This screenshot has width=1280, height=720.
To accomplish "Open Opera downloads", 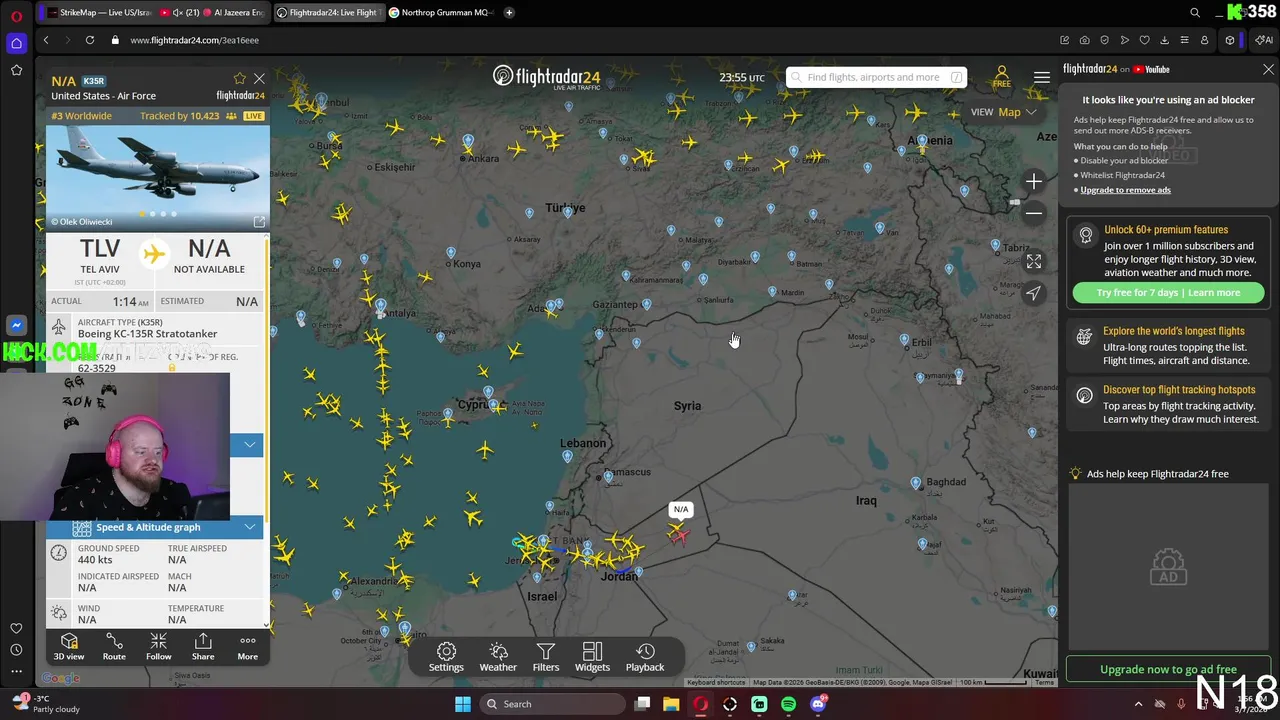I will (1164, 40).
